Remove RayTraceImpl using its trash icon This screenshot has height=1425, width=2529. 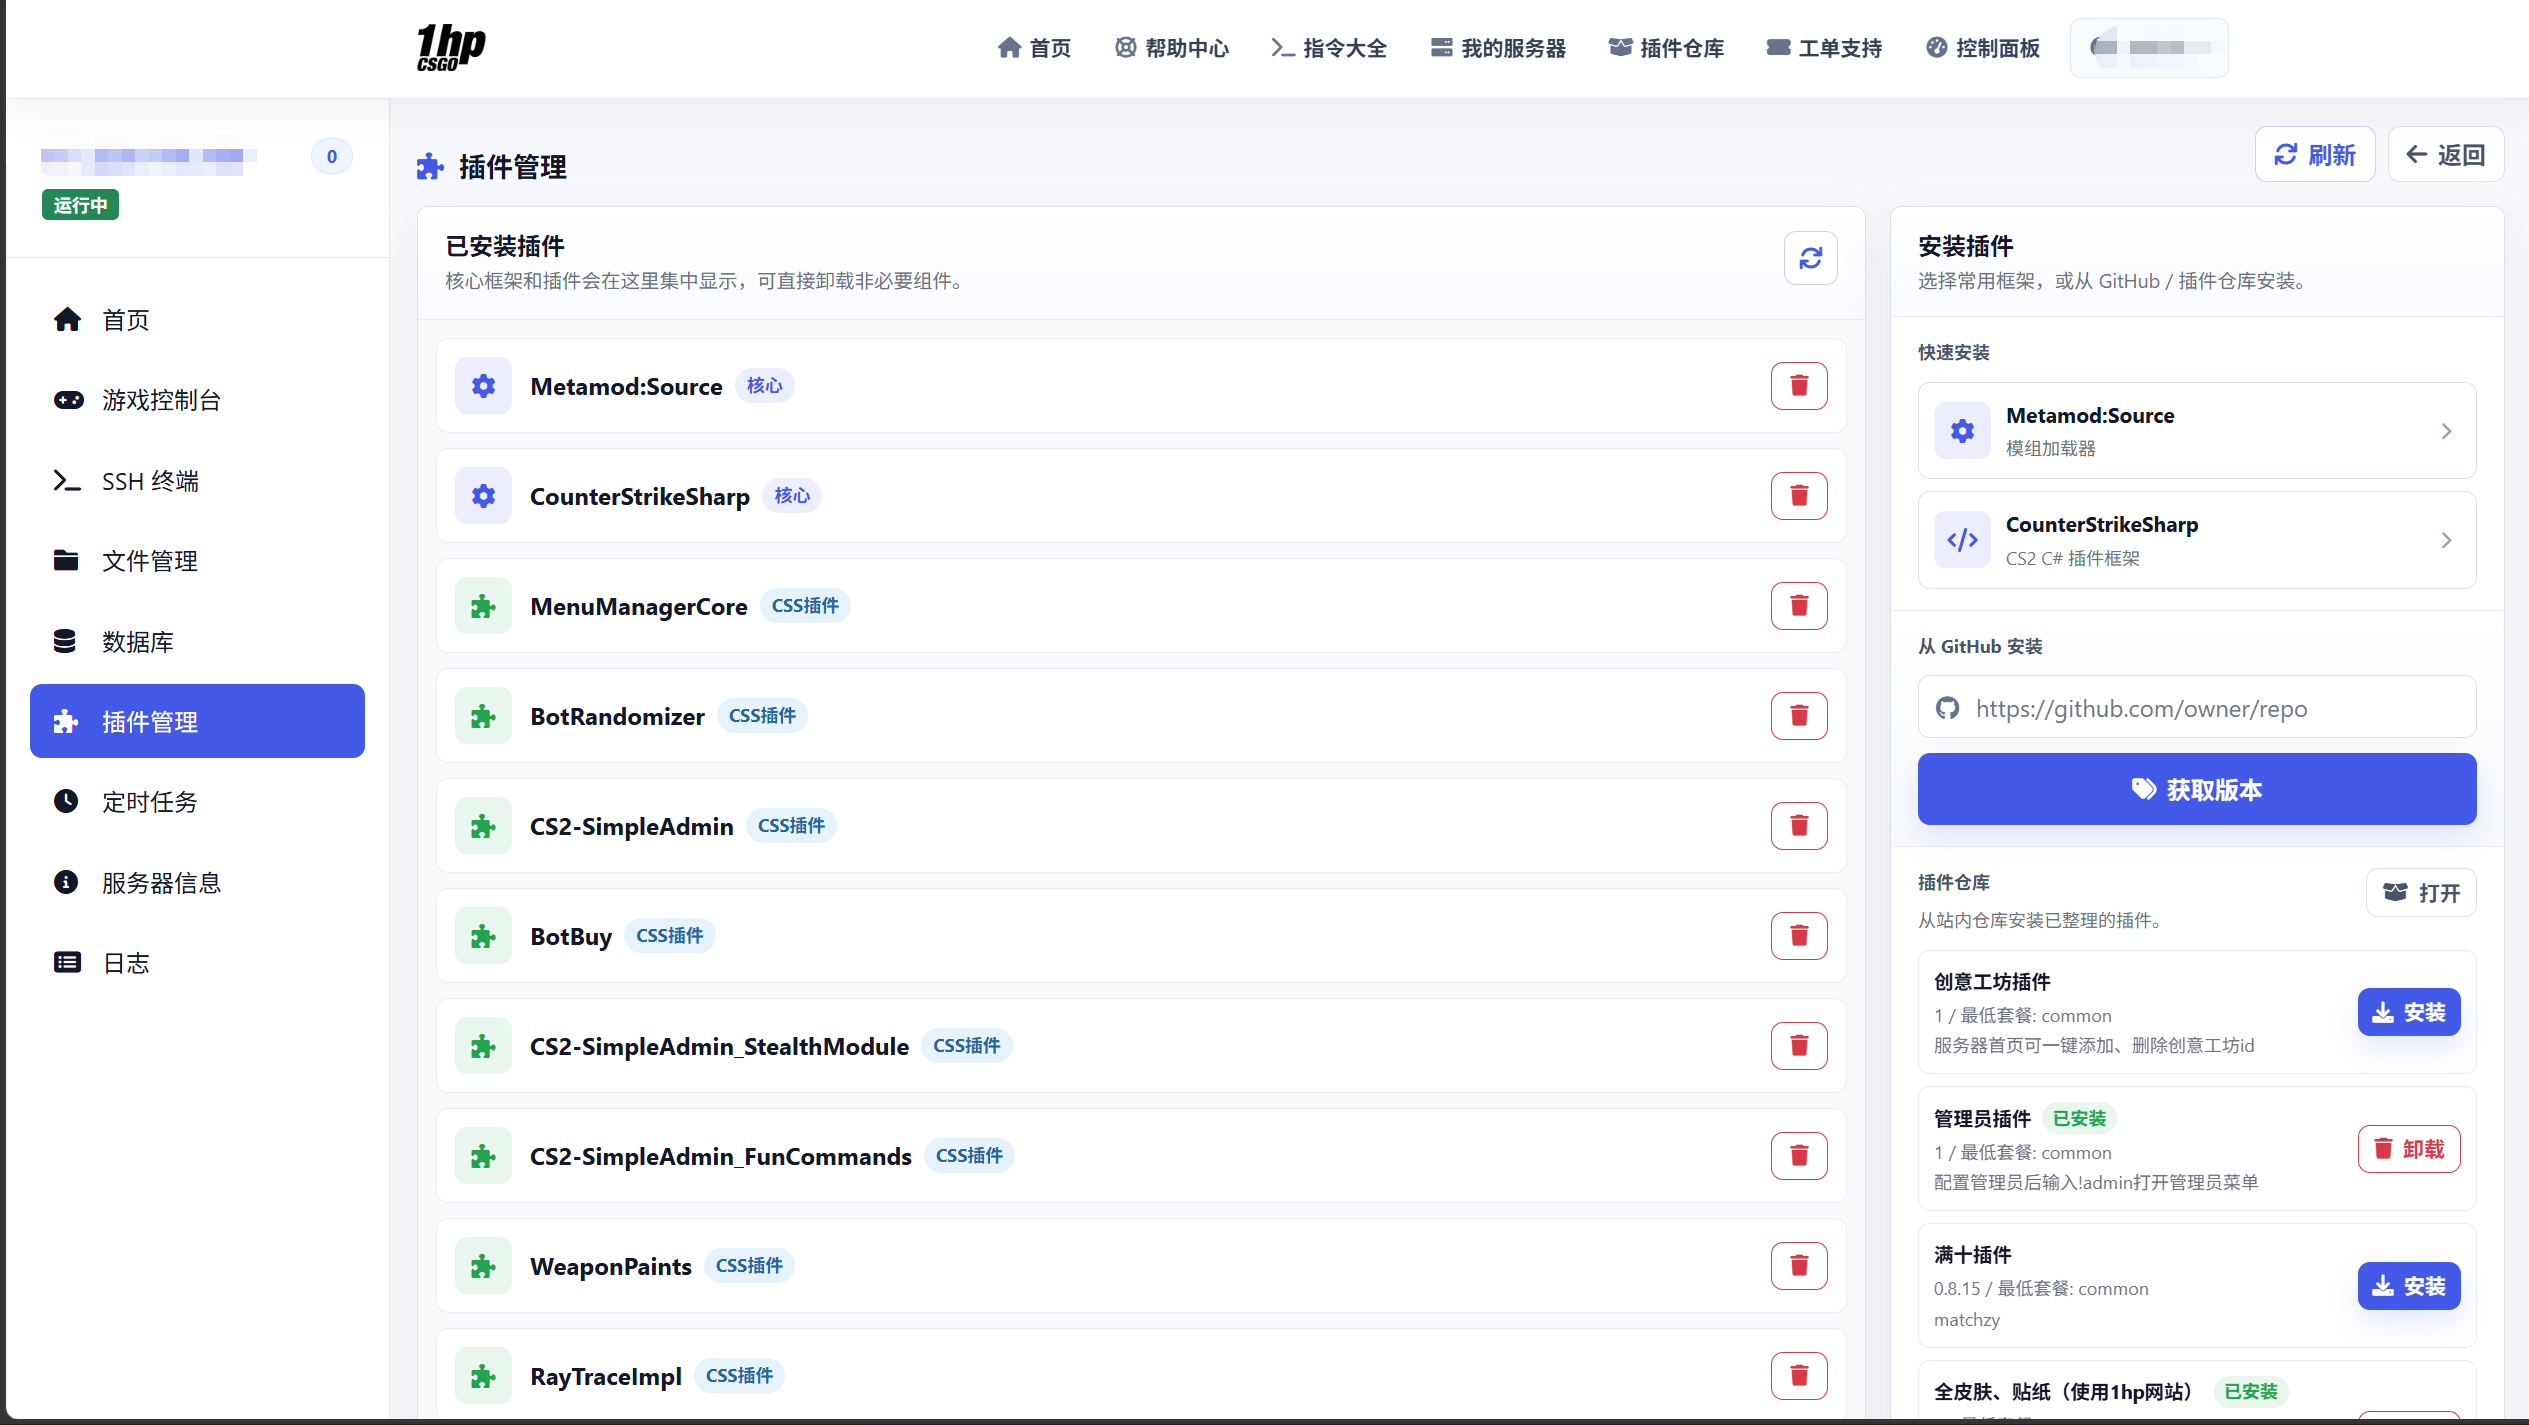1799,1376
